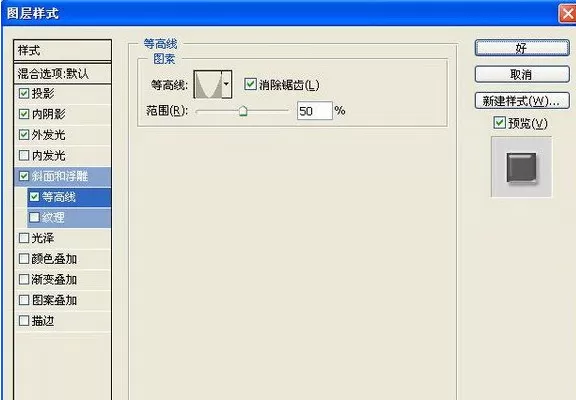Click the 范围 percentage input field
Screen dimensions: 576x400
314,111
